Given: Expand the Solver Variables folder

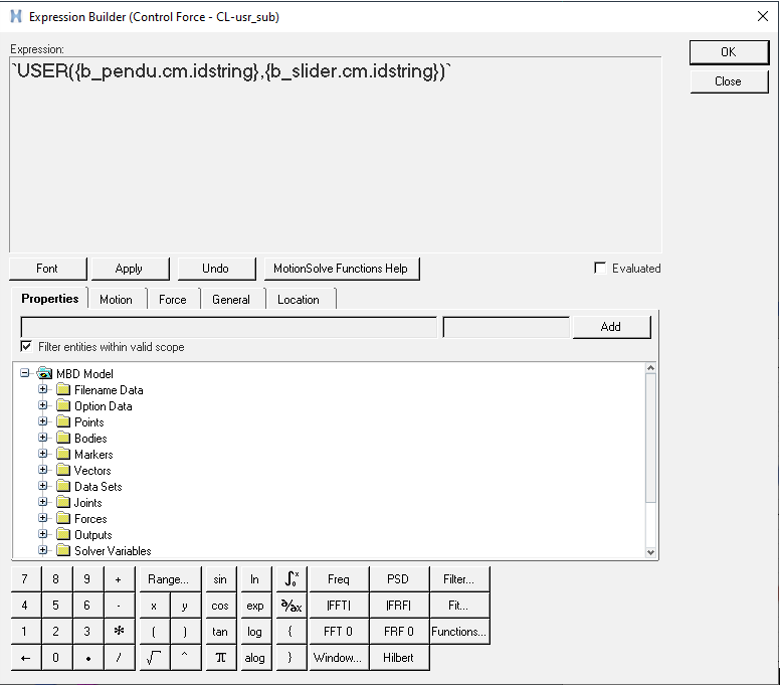Looking at the screenshot, I should (43, 551).
